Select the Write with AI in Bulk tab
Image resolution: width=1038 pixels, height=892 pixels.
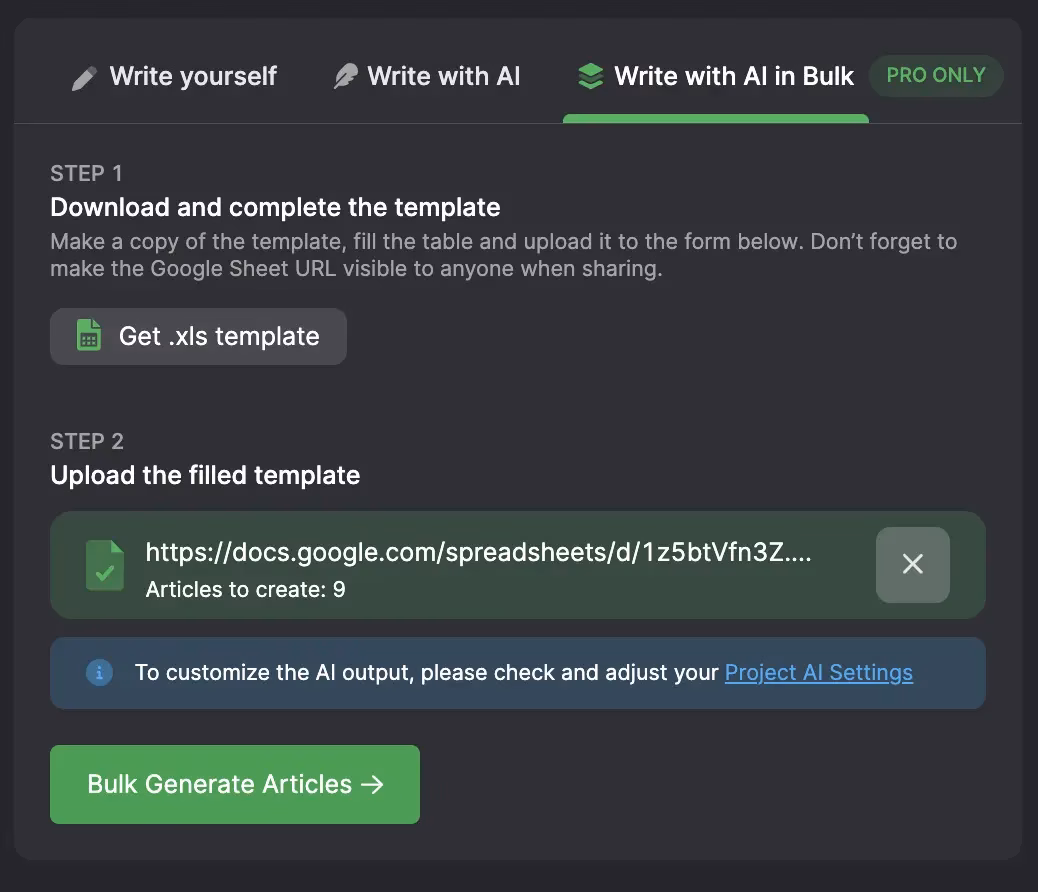tap(734, 76)
